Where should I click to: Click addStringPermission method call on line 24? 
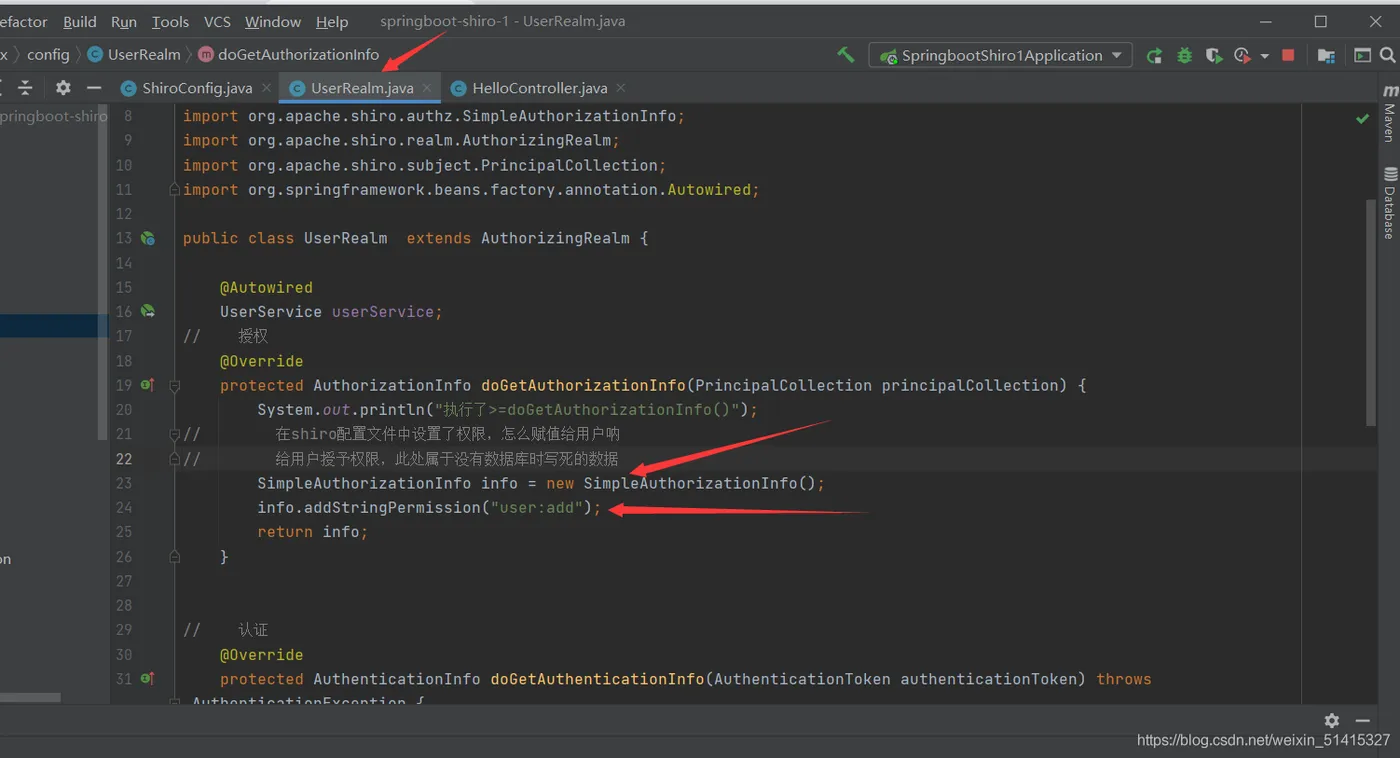[392, 508]
